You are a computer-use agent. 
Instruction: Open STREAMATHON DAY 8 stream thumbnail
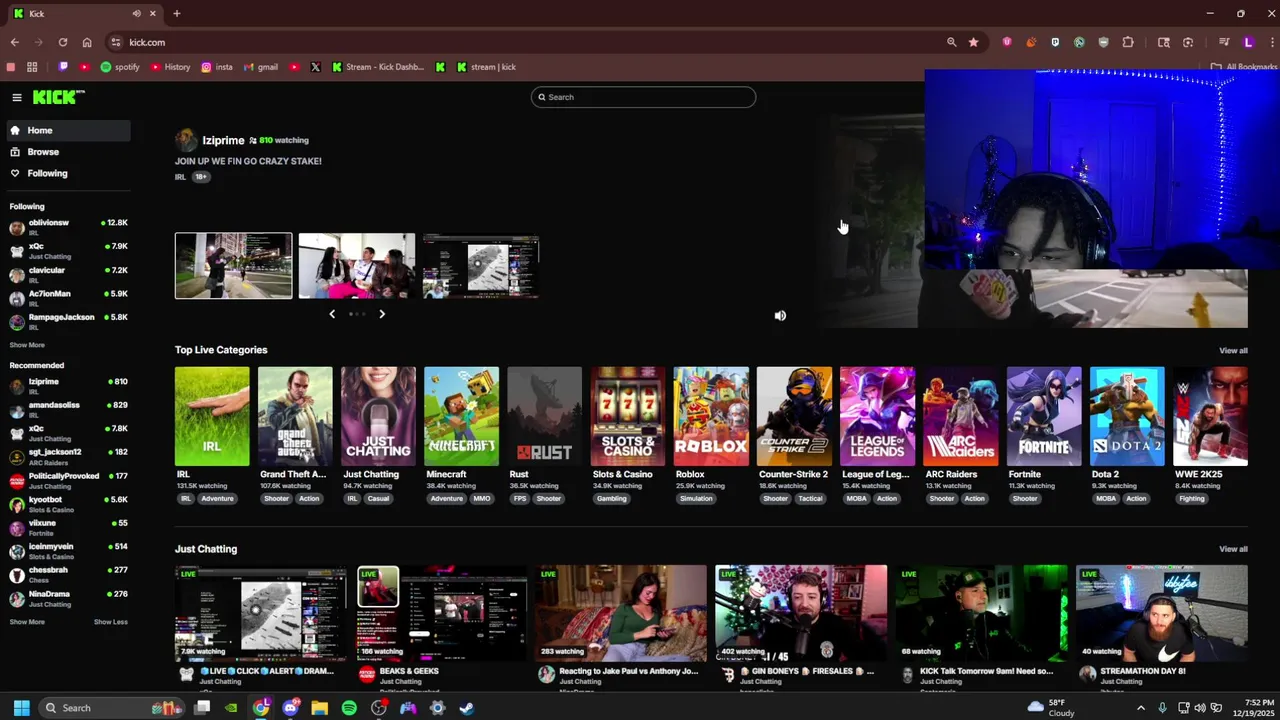pos(1162,613)
